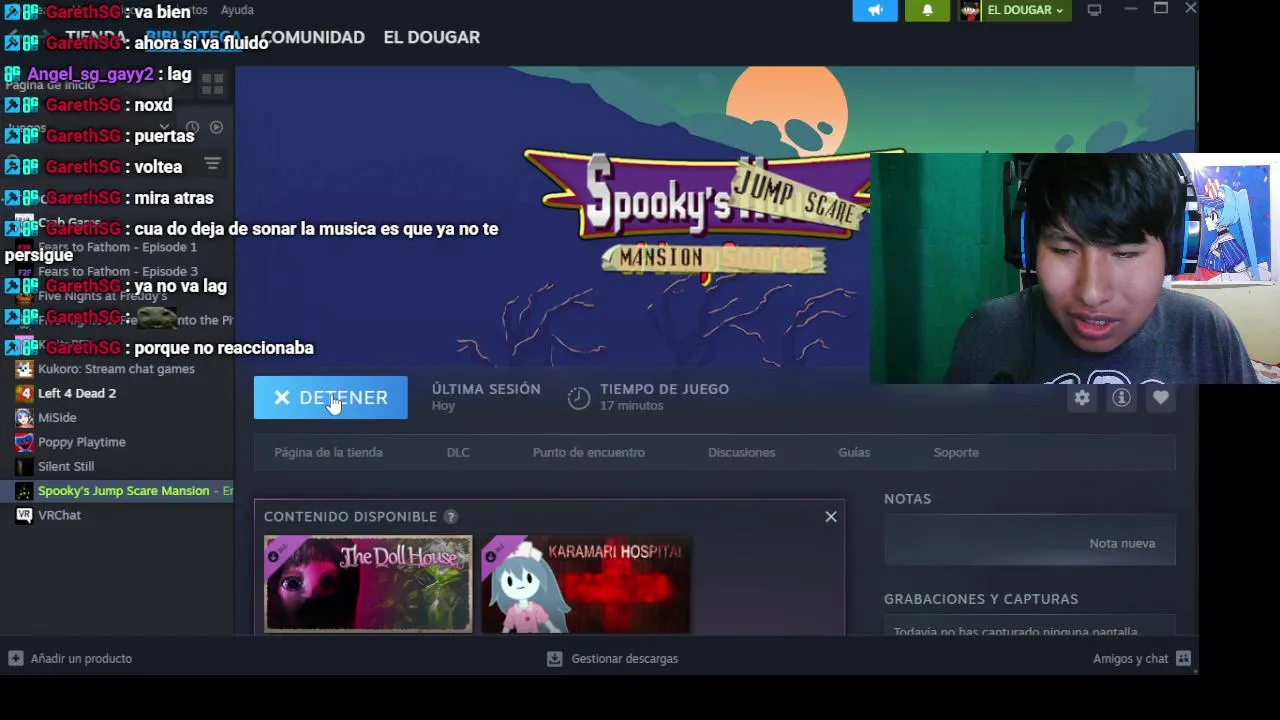This screenshot has height=720, width=1280.
Task: Open Punto de encuentro tab
Action: coord(589,452)
